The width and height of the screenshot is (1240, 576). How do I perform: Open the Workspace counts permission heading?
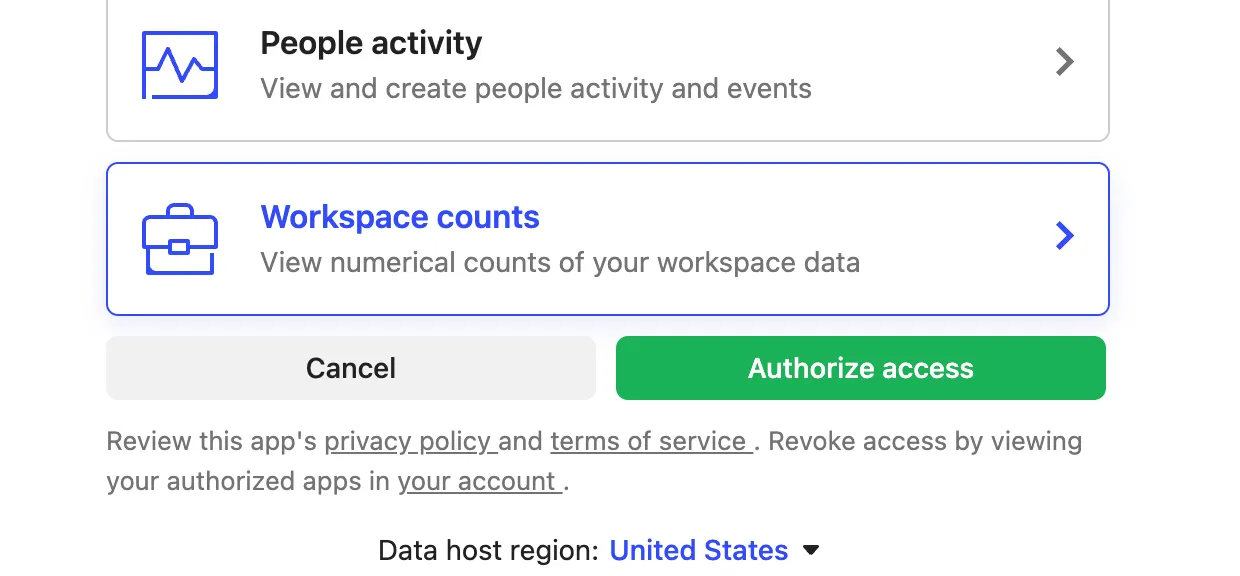[x=400, y=217]
